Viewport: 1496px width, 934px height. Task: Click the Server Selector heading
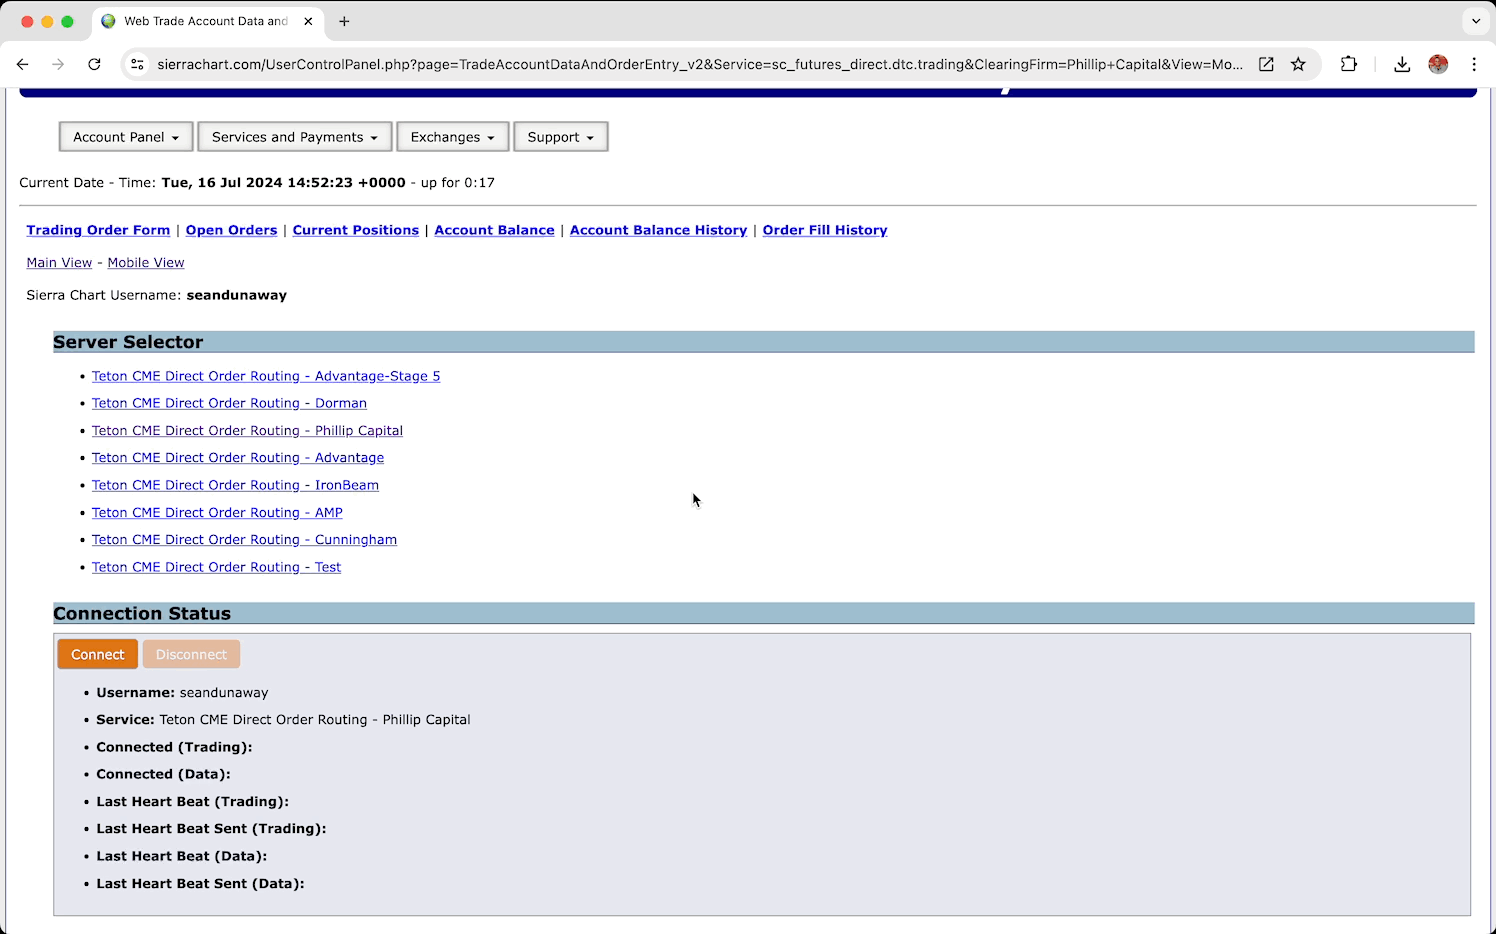click(128, 342)
